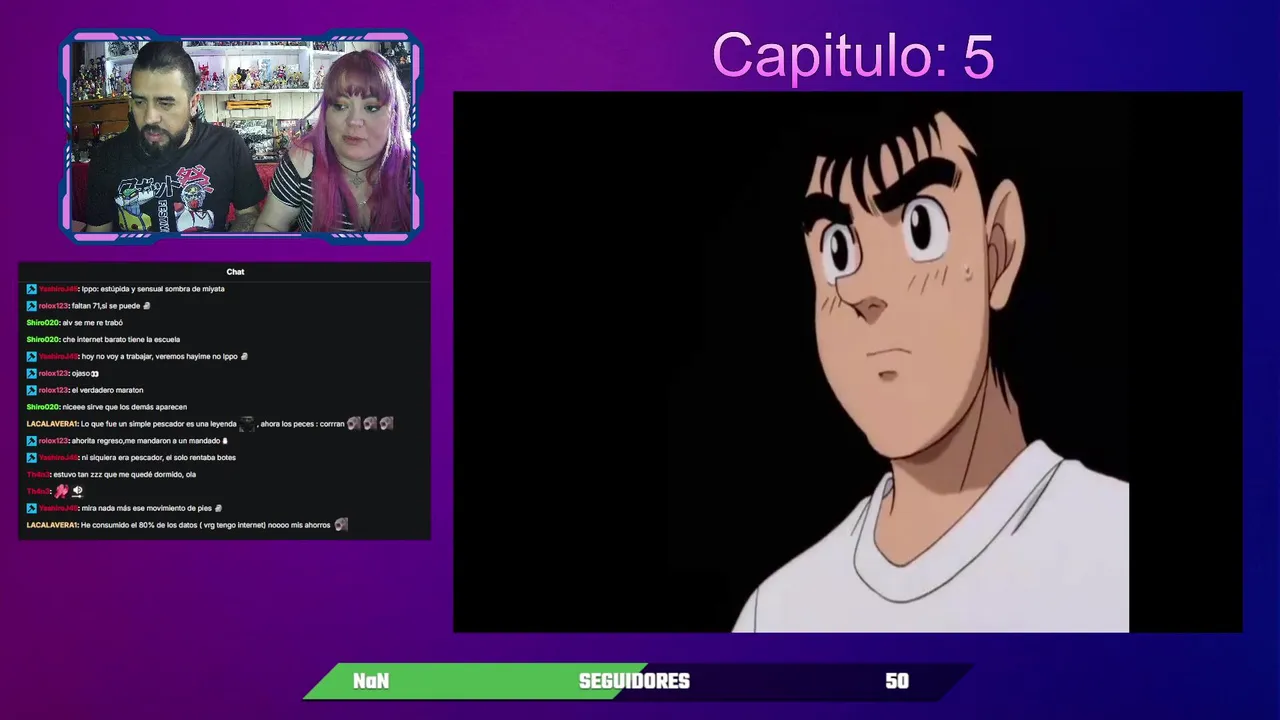Image resolution: width=1280 pixels, height=720 pixels.
Task: Click the emote after 'movimiento de pies'
Action: click(218, 508)
